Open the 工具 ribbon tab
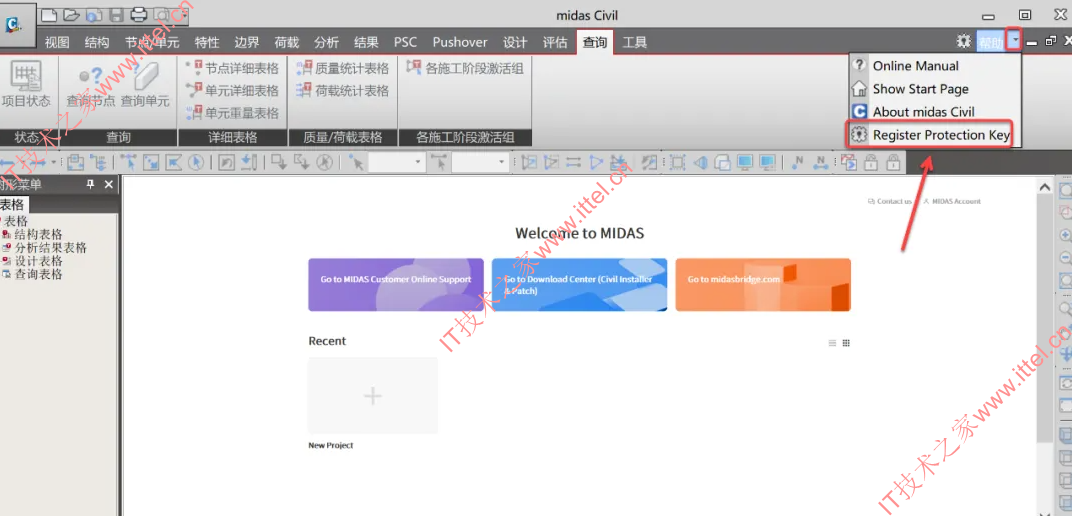This screenshot has height=516, width=1072. pyautogui.click(x=635, y=42)
